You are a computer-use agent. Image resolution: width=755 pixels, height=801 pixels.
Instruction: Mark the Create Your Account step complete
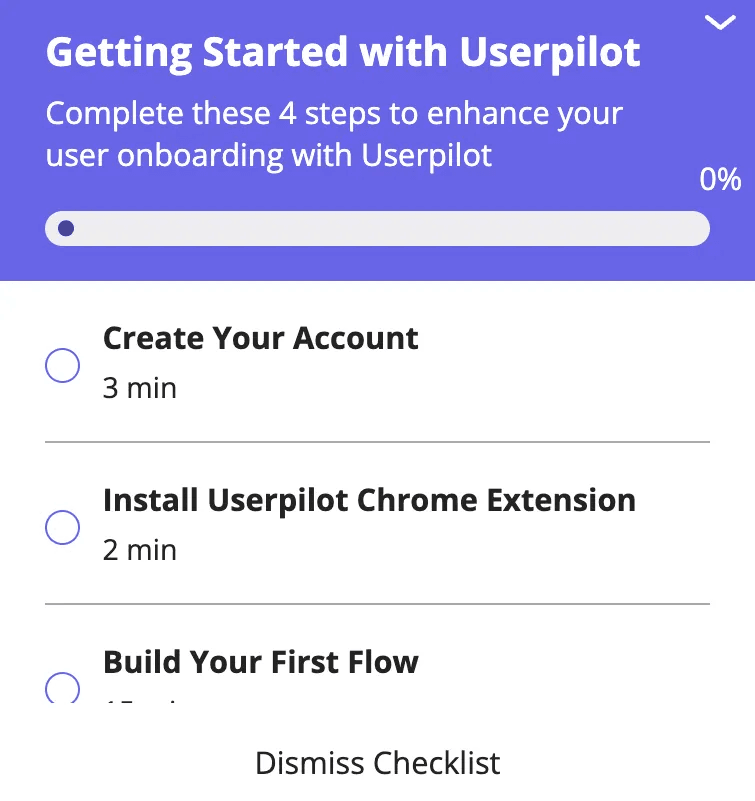(x=62, y=366)
